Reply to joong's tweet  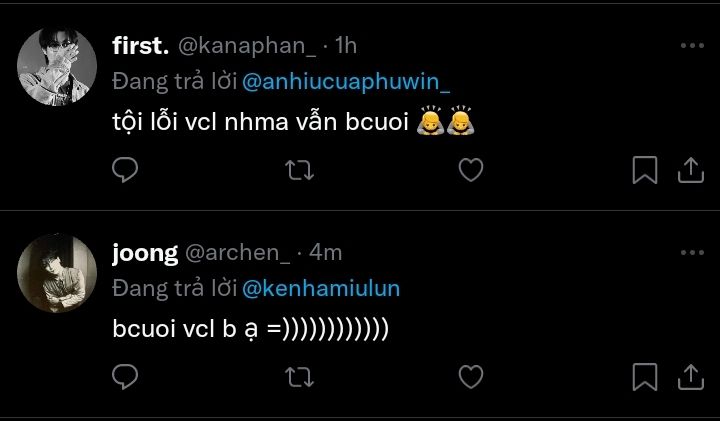tap(124, 376)
